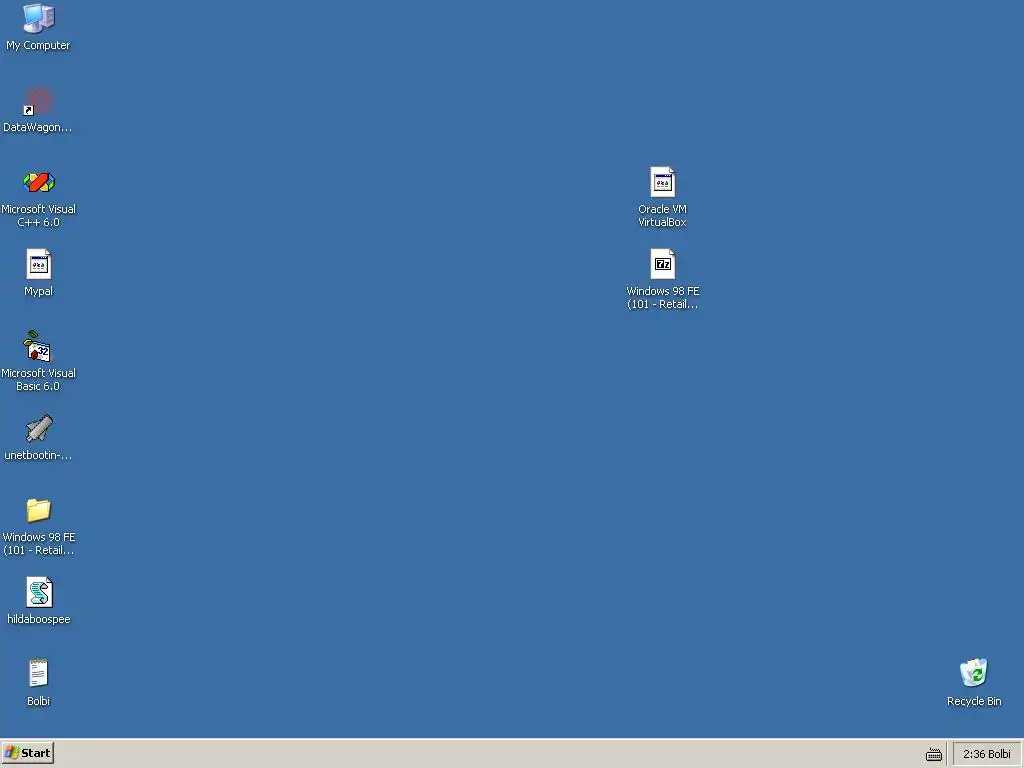Screen dimensions: 1024x768
Task: Open the Start menu
Action: [27, 753]
